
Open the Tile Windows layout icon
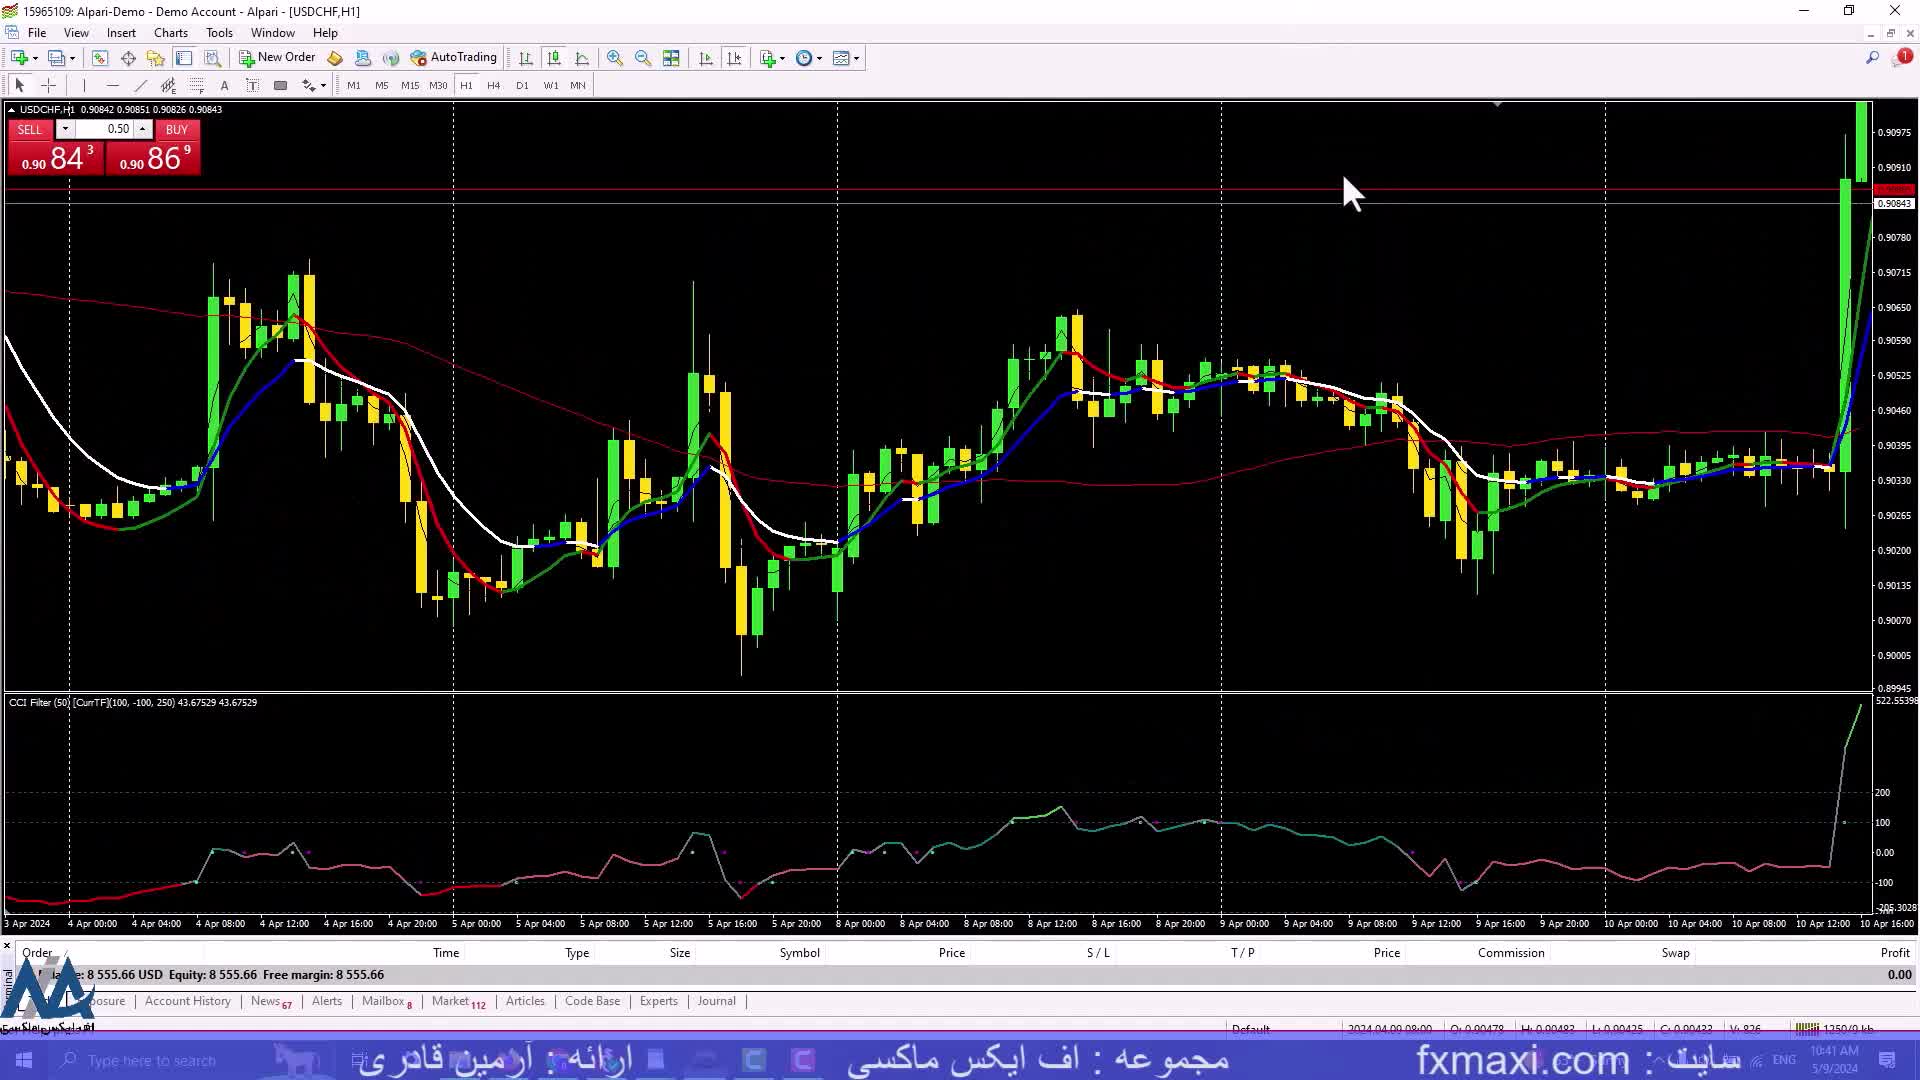point(671,58)
